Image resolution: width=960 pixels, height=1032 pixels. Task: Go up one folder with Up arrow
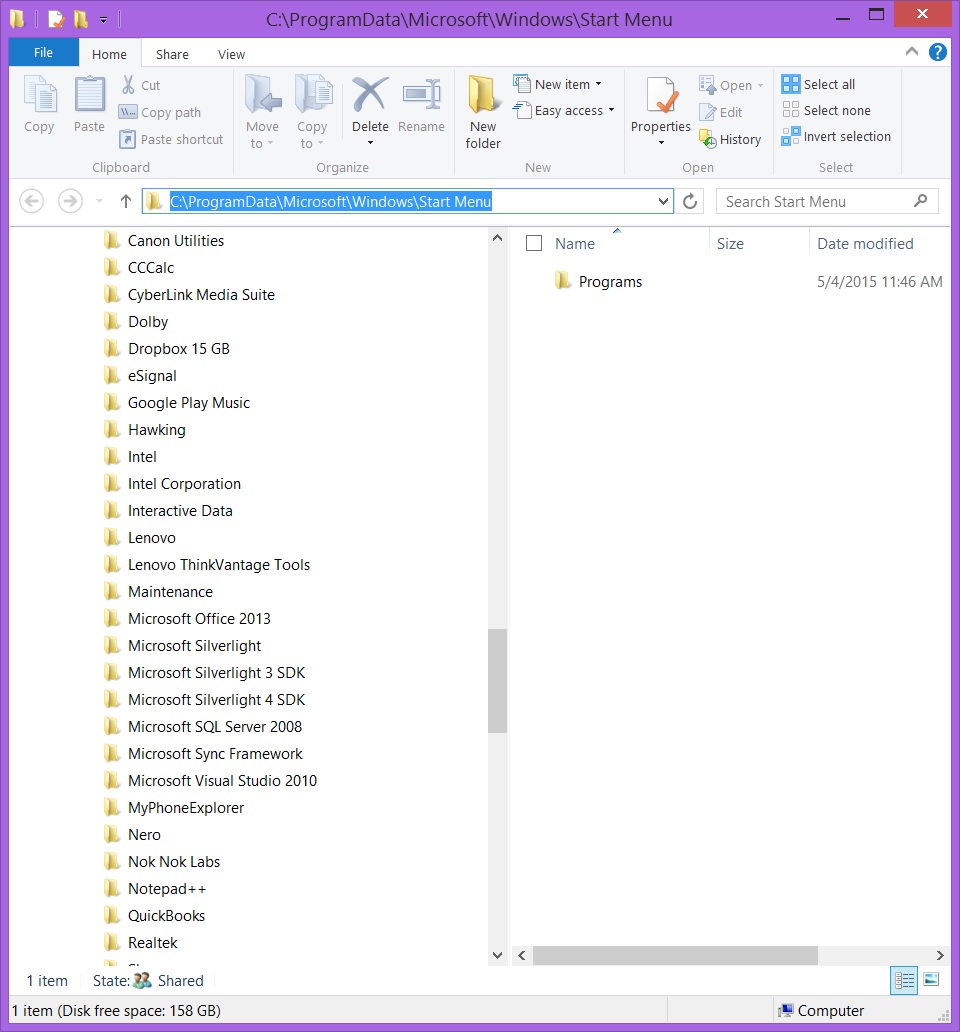pos(126,202)
